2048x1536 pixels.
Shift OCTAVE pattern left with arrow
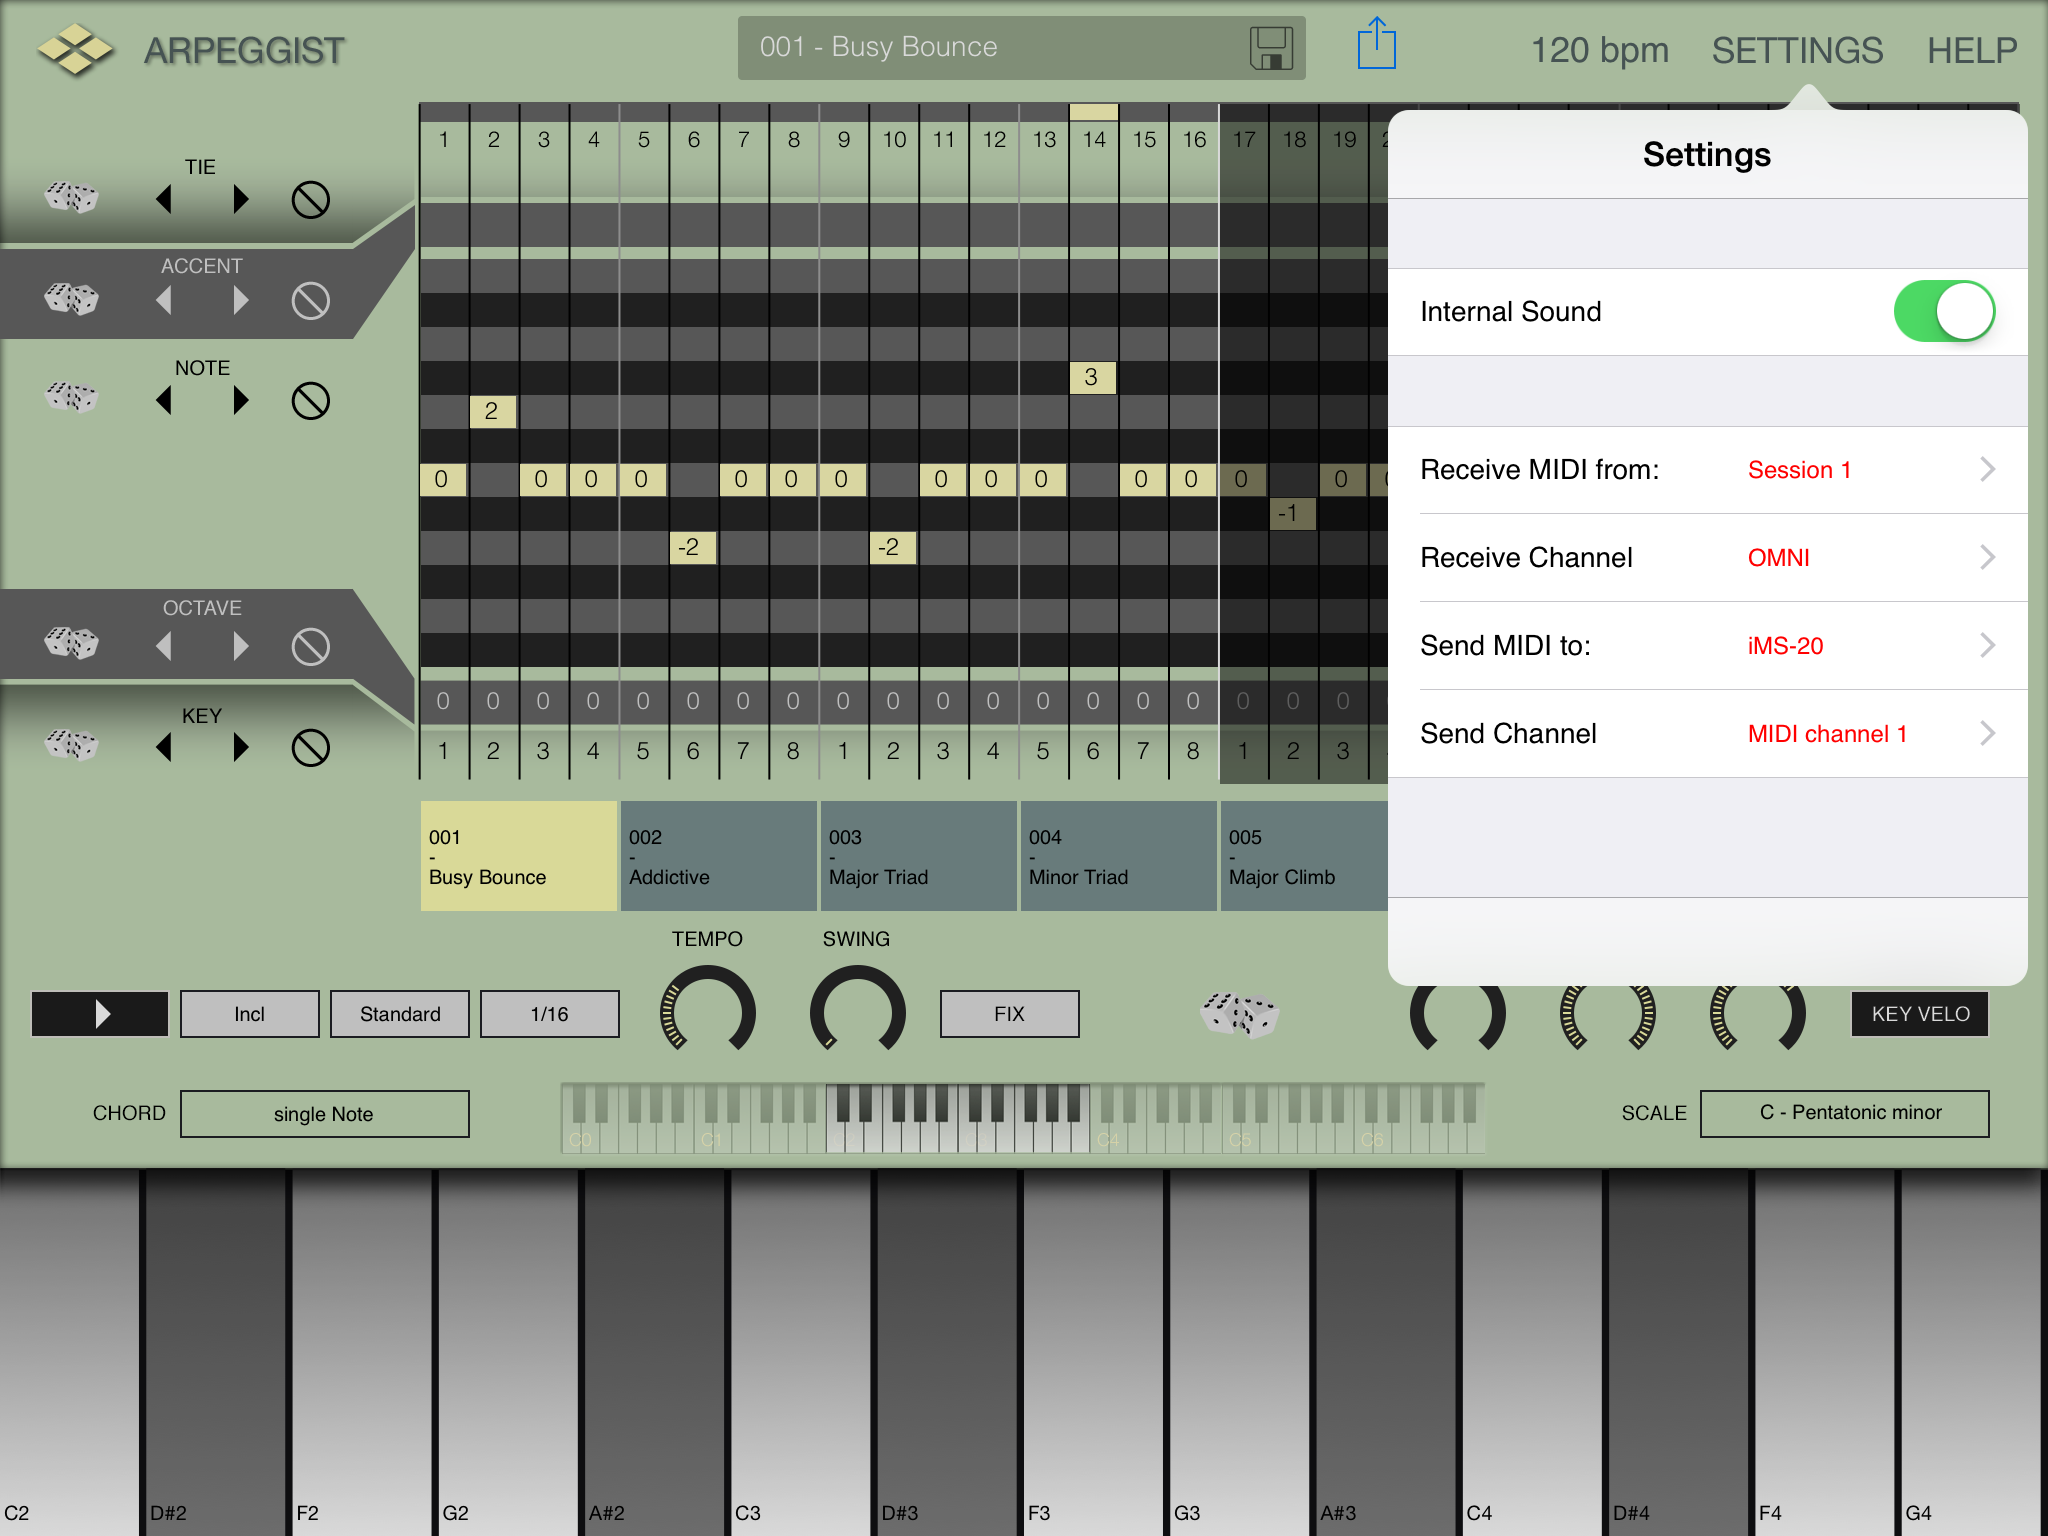tap(164, 646)
